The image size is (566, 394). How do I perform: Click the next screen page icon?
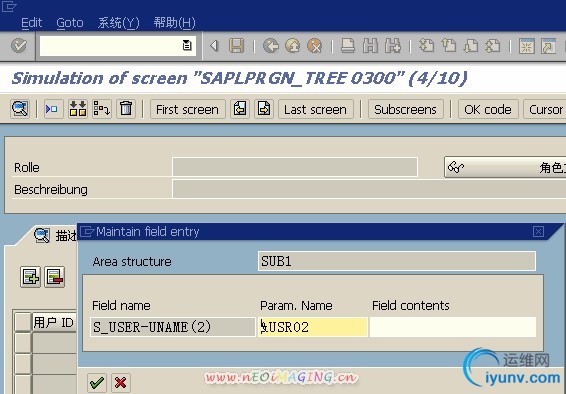coord(264,109)
